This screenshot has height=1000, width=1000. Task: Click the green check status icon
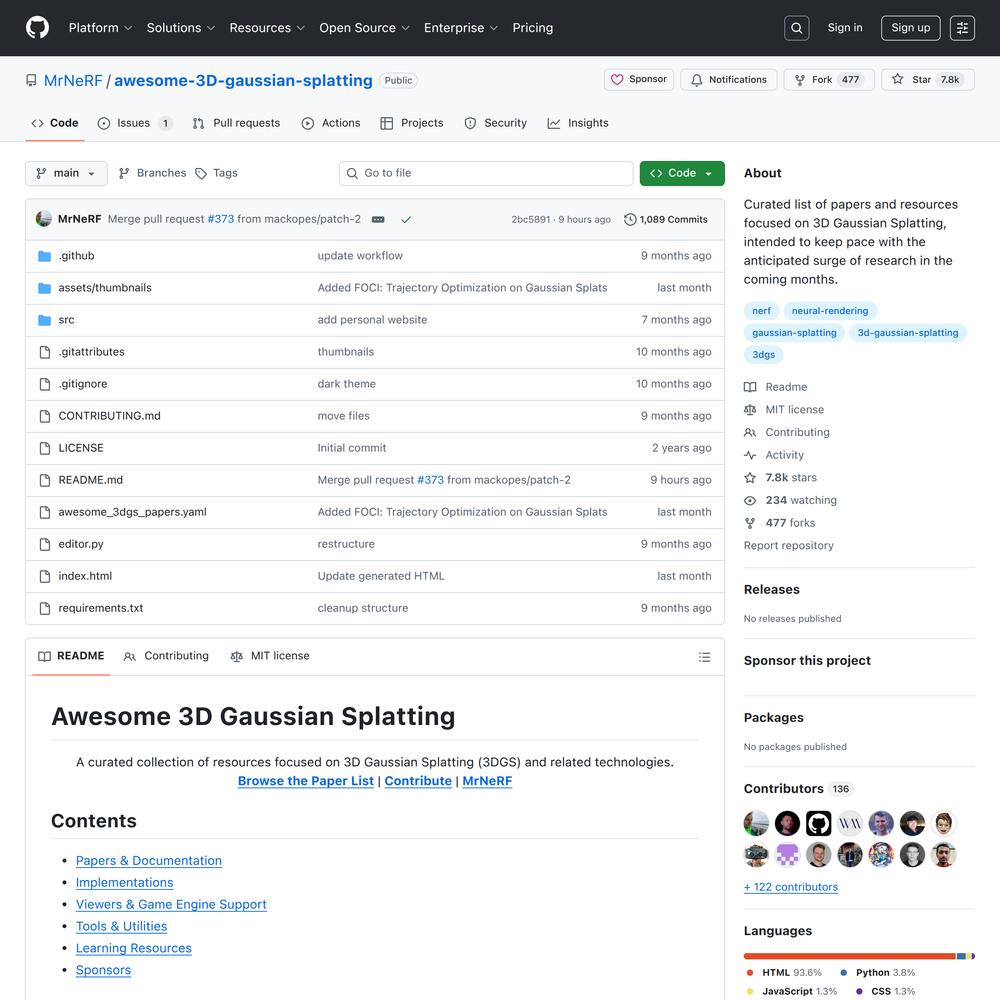[406, 220]
